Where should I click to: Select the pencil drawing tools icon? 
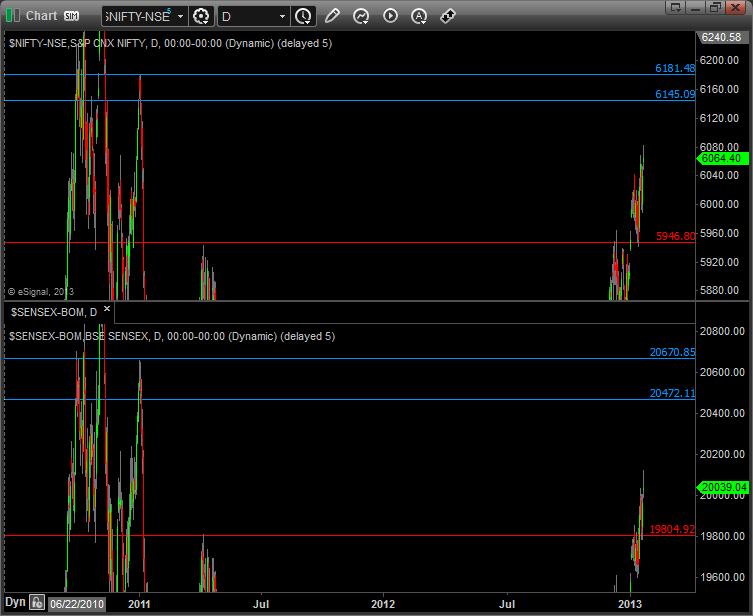click(x=332, y=16)
